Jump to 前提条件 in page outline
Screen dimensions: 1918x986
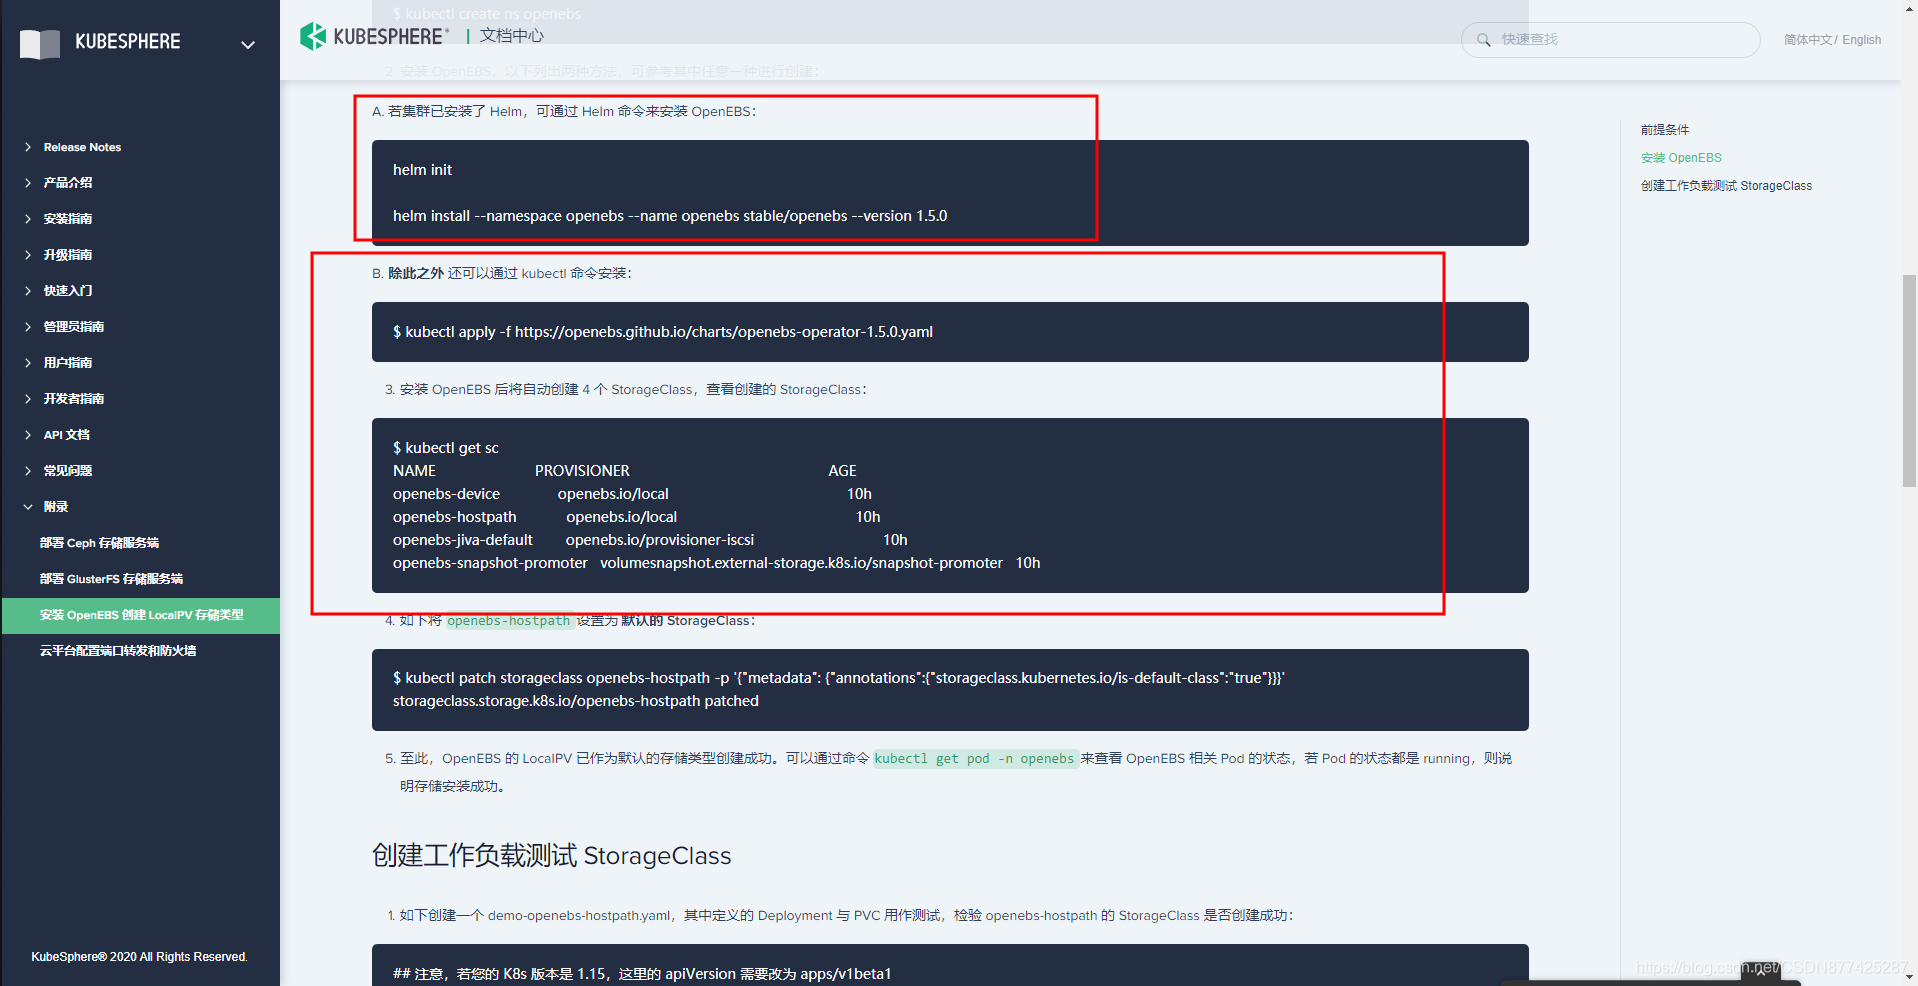tap(1665, 130)
